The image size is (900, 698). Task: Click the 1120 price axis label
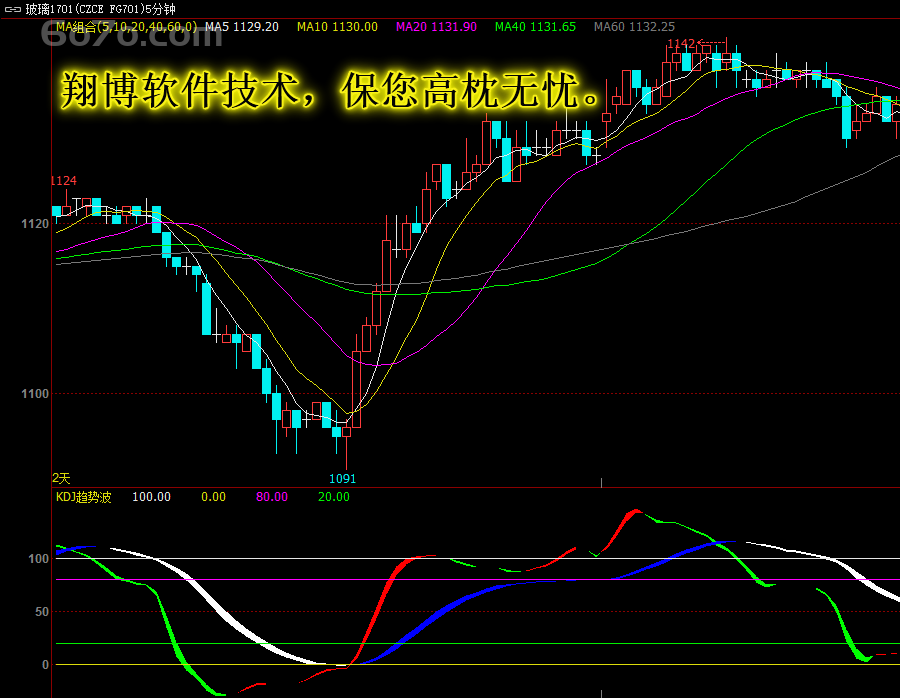click(x=35, y=224)
